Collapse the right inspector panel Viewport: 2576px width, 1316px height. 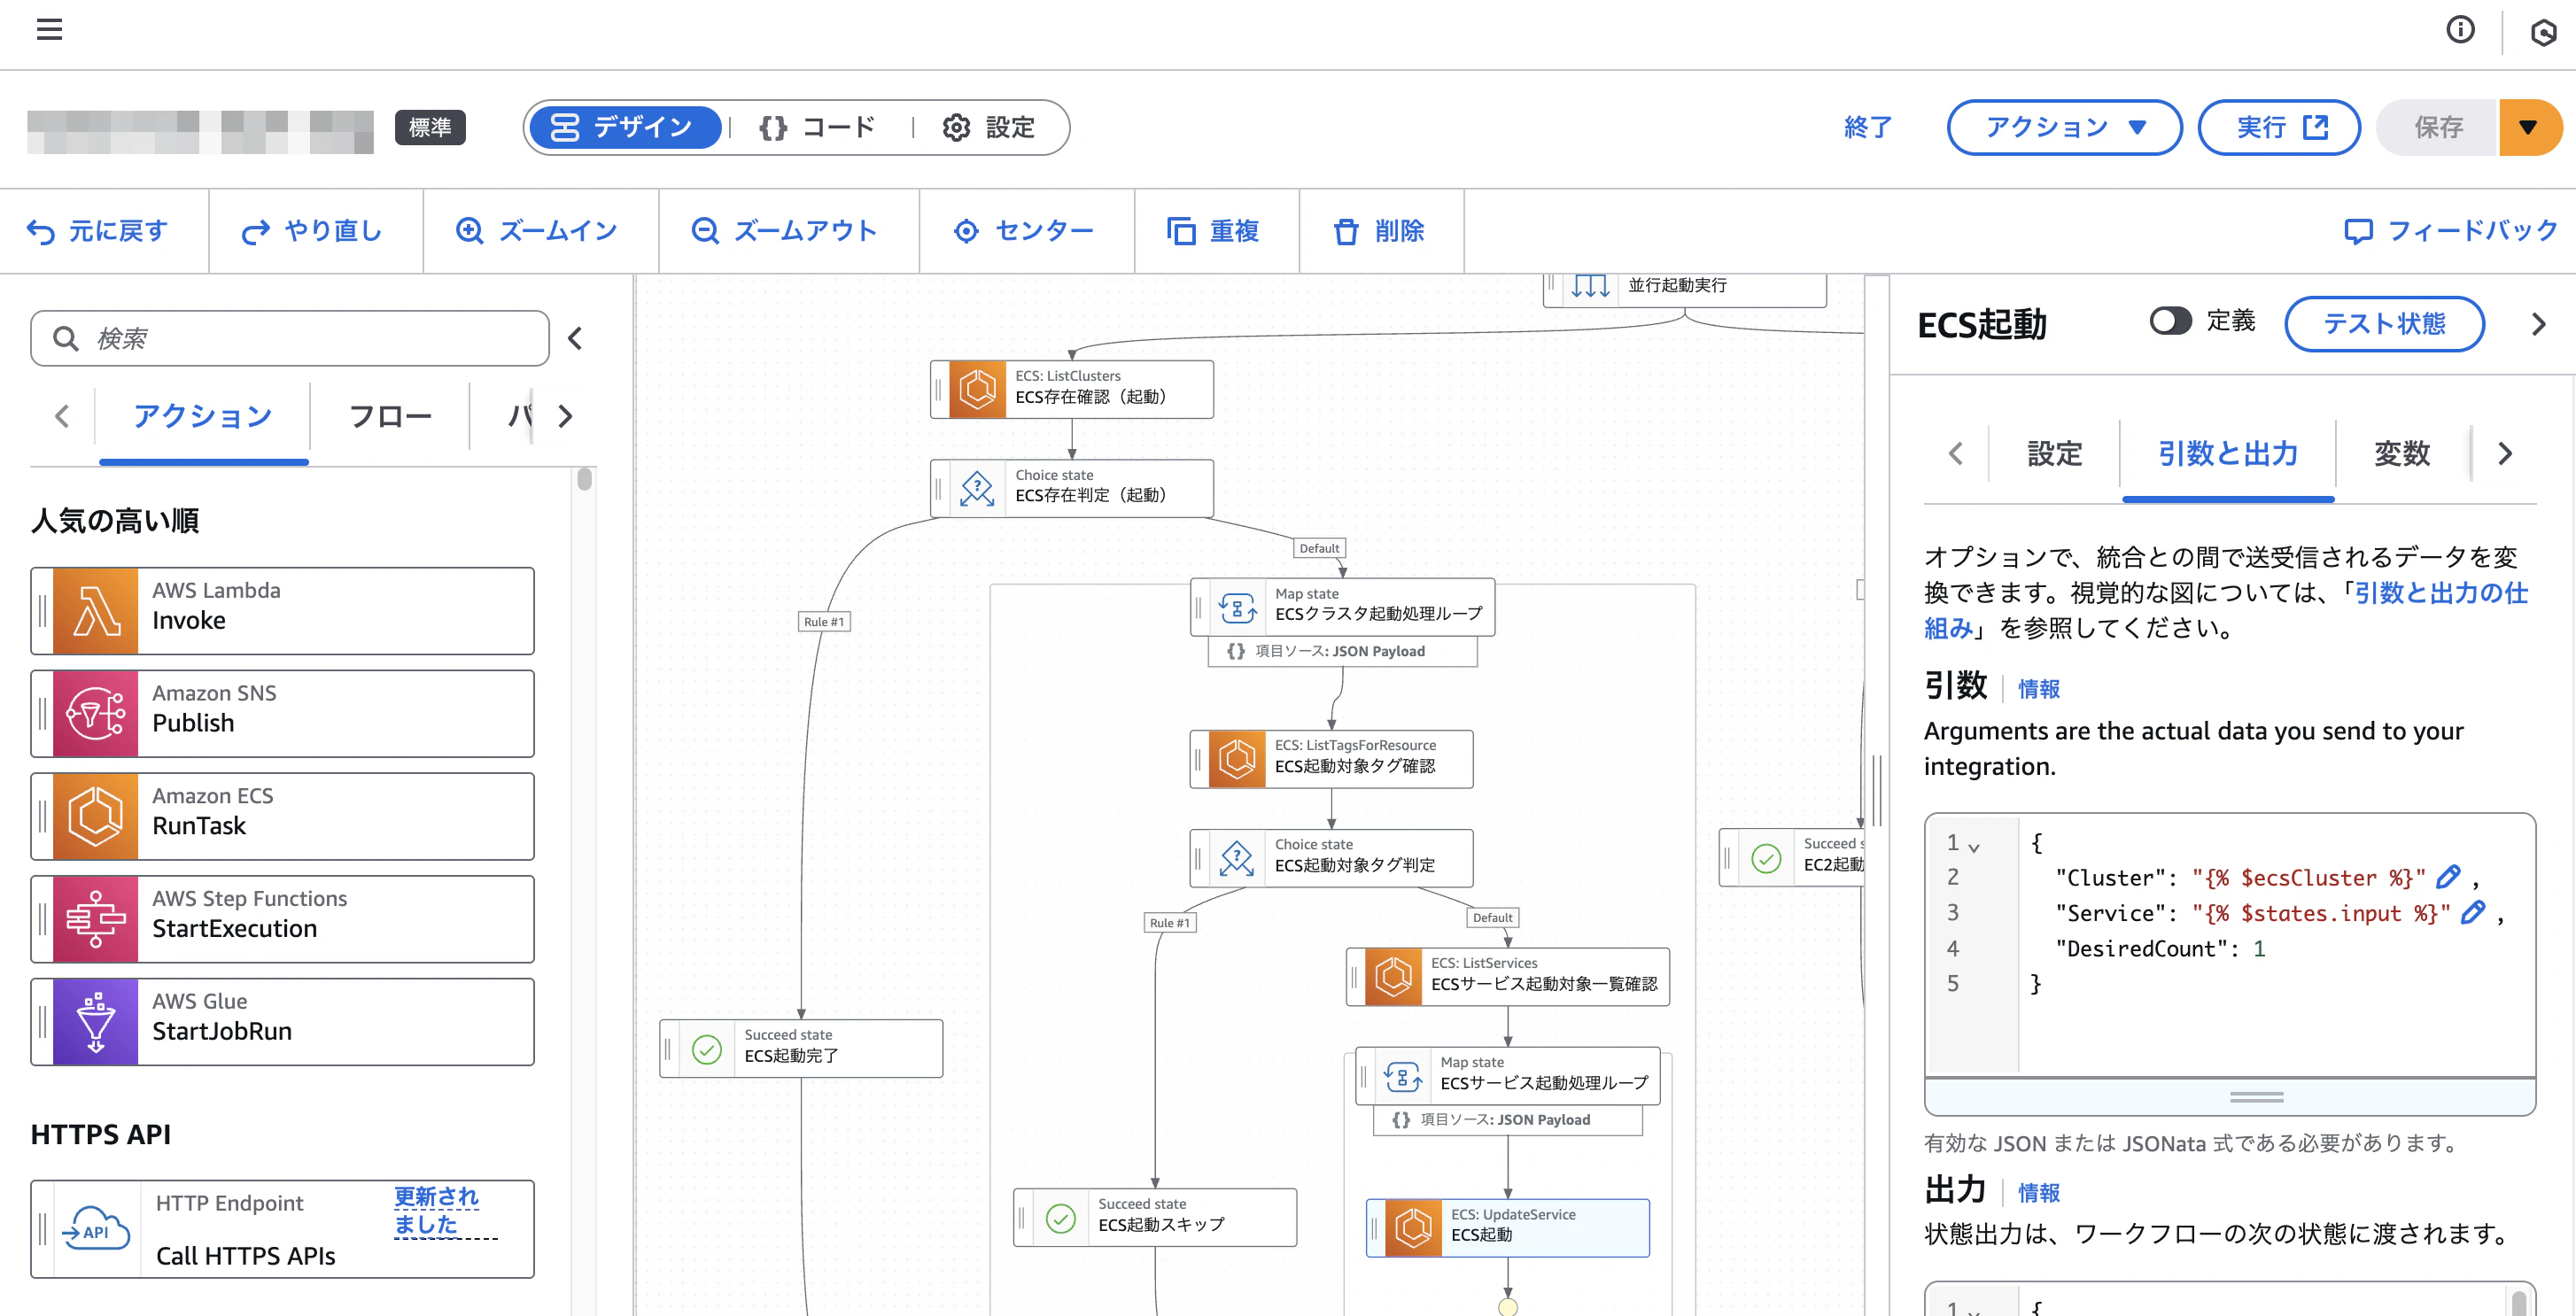pos(2538,325)
